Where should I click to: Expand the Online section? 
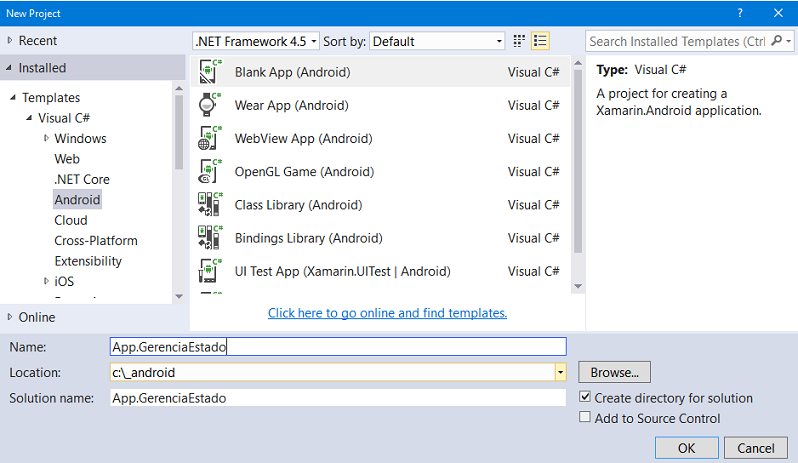[10, 317]
